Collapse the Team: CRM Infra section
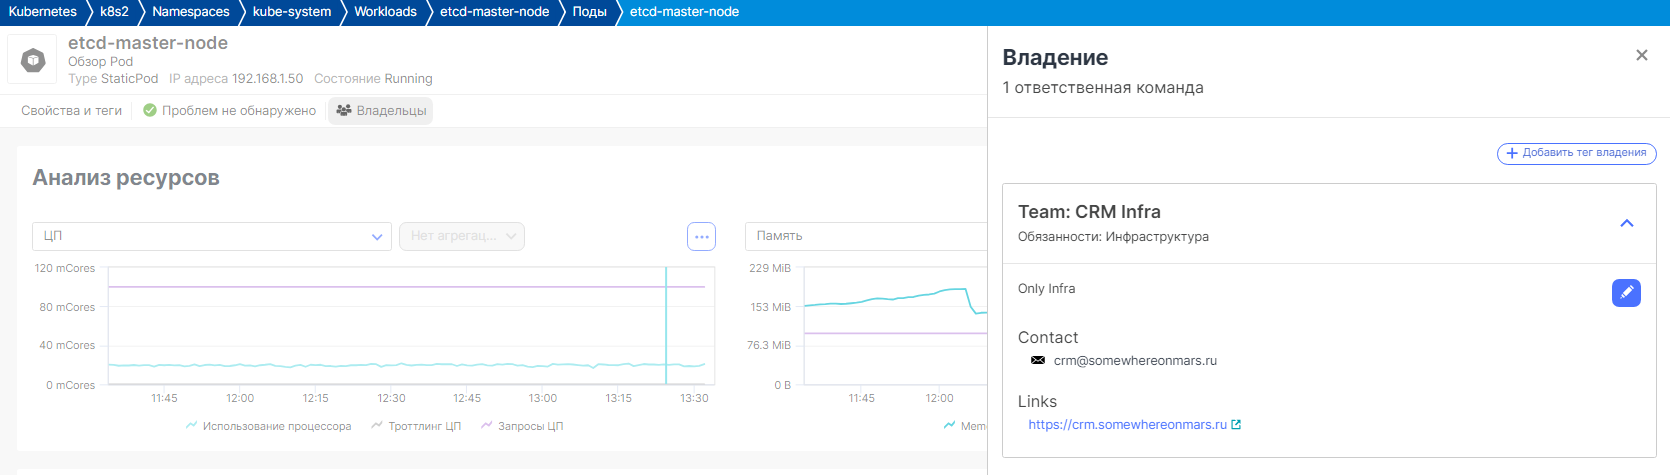This screenshot has width=1670, height=475. click(1626, 223)
